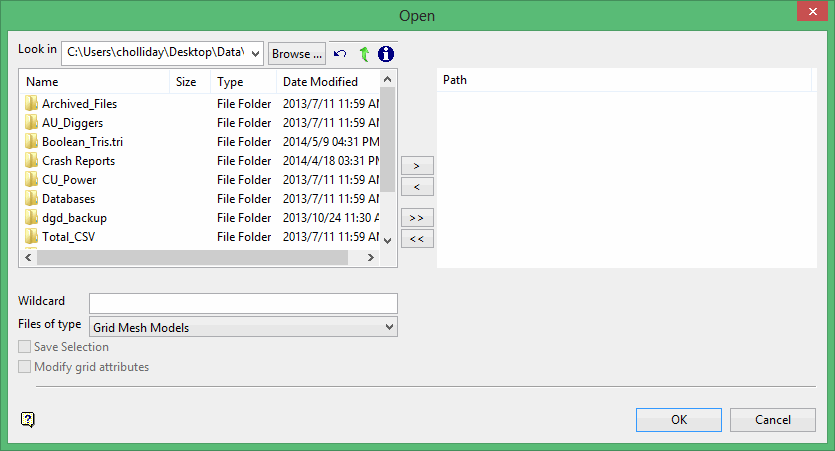The width and height of the screenshot is (835, 451).
Task: Add all items with >> button
Action: [x=417, y=218]
